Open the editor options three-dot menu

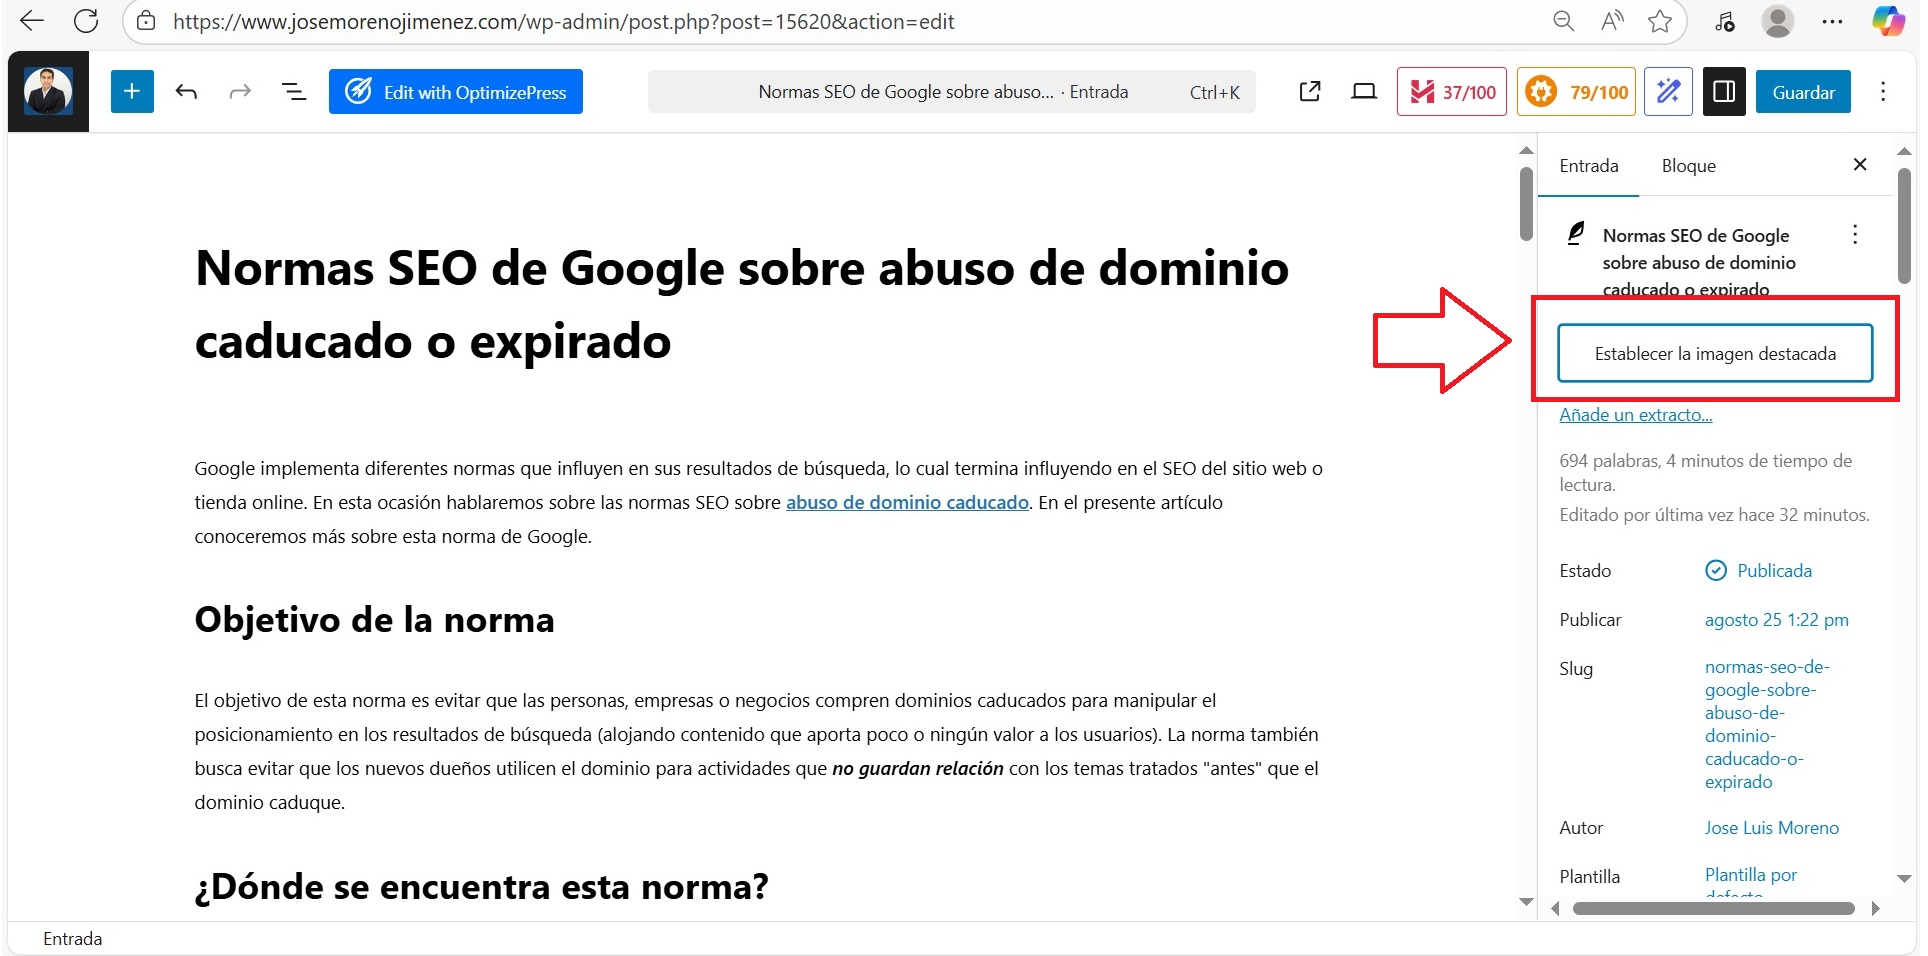[1882, 92]
